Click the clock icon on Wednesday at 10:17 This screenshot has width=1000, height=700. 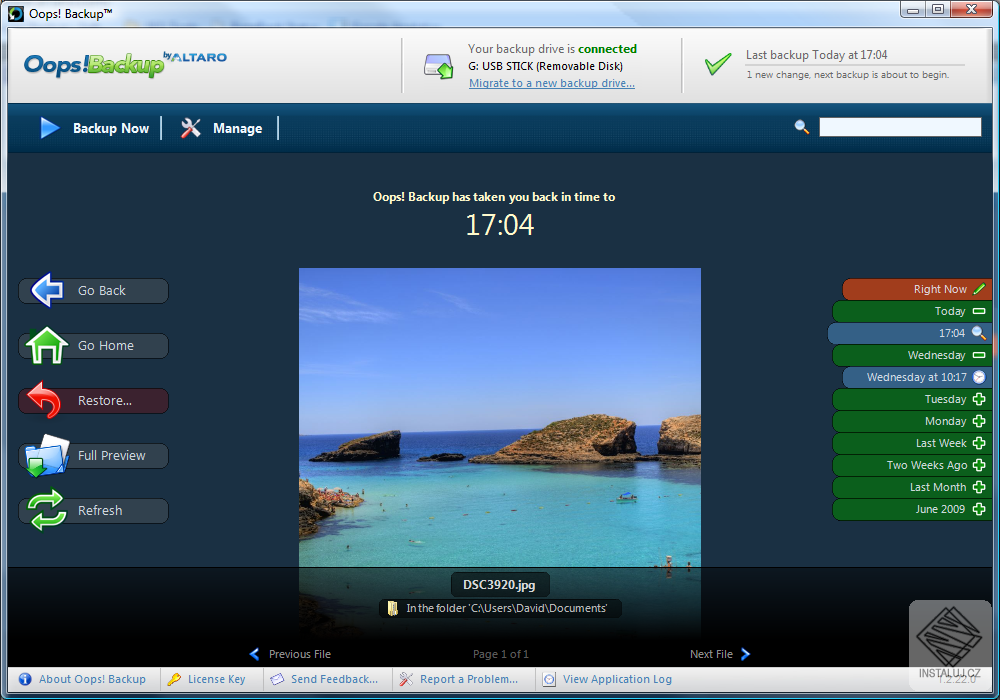(979, 377)
